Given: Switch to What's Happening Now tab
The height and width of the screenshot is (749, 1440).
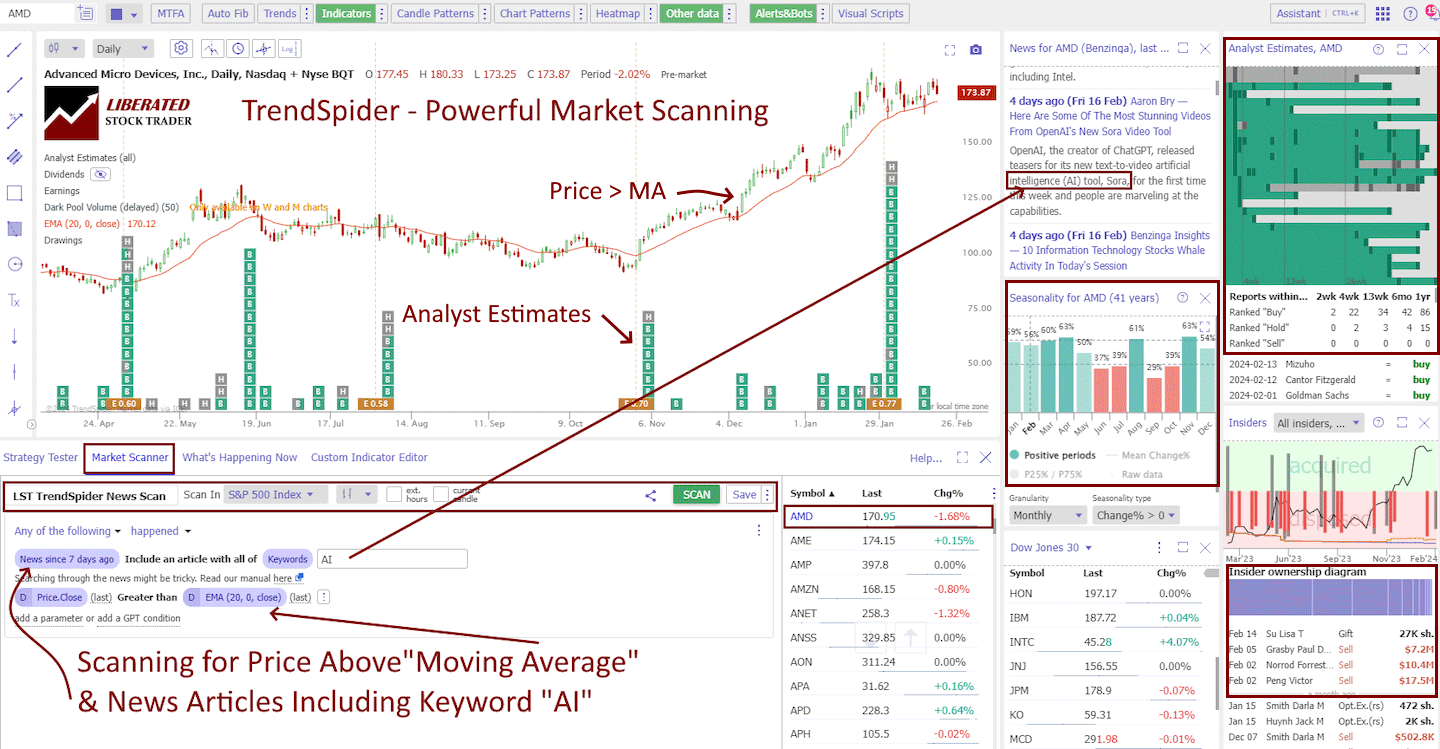Looking at the screenshot, I should (240, 457).
